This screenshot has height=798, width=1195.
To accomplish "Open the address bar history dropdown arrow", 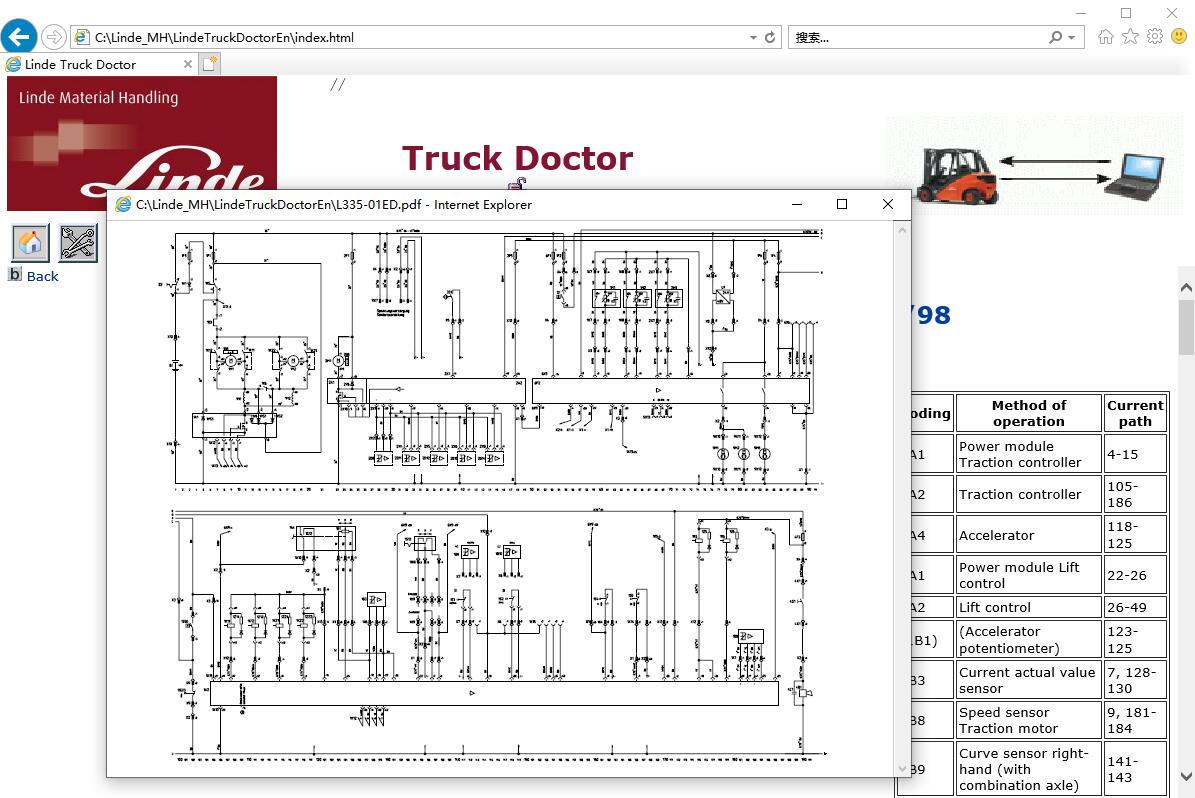I will click(753, 37).
